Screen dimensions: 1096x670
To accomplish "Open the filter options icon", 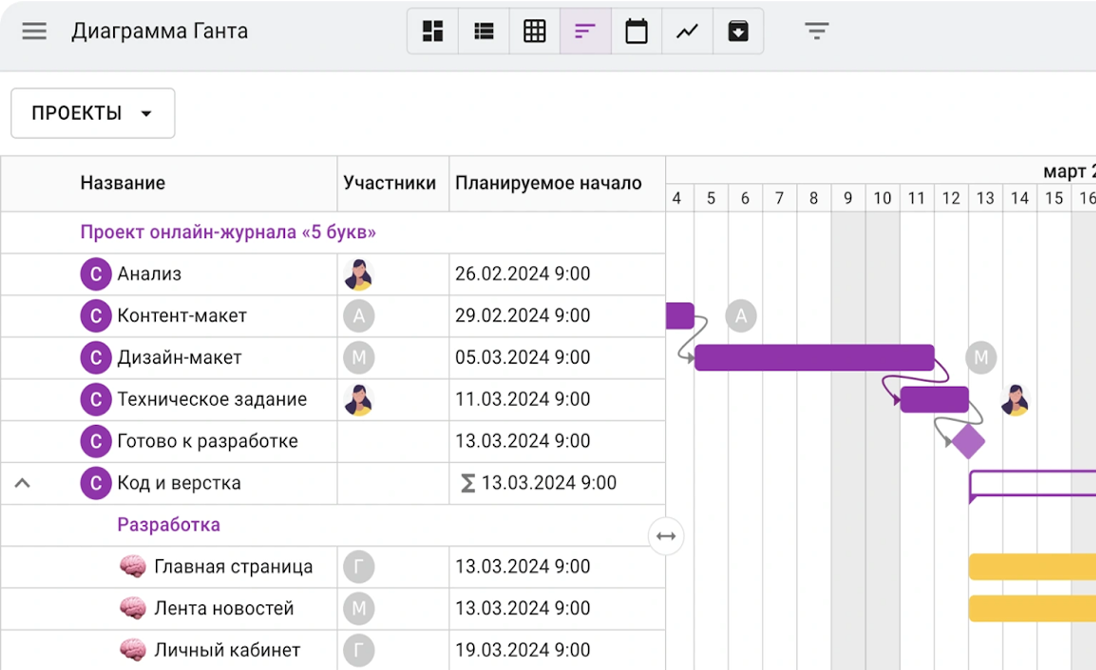I will (x=817, y=32).
